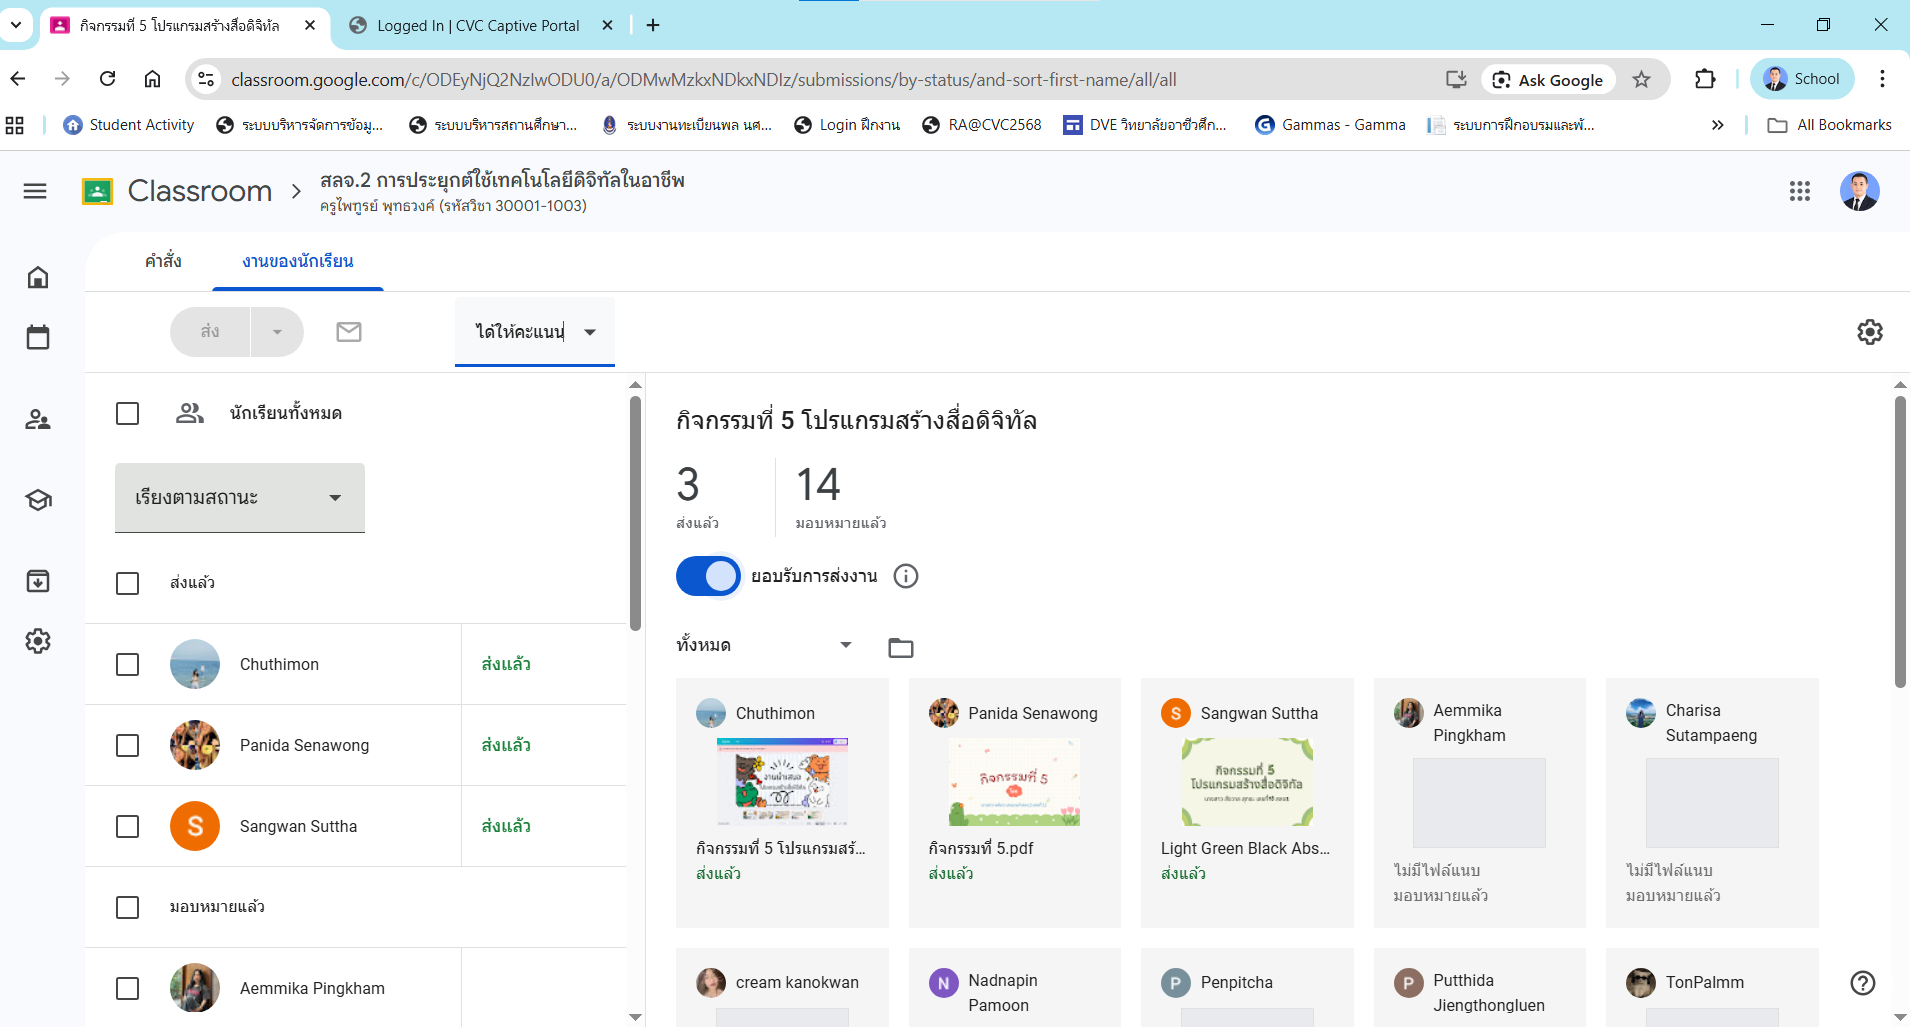
Task: Open ทั้งหมด filter dropdown
Action: coord(765,646)
